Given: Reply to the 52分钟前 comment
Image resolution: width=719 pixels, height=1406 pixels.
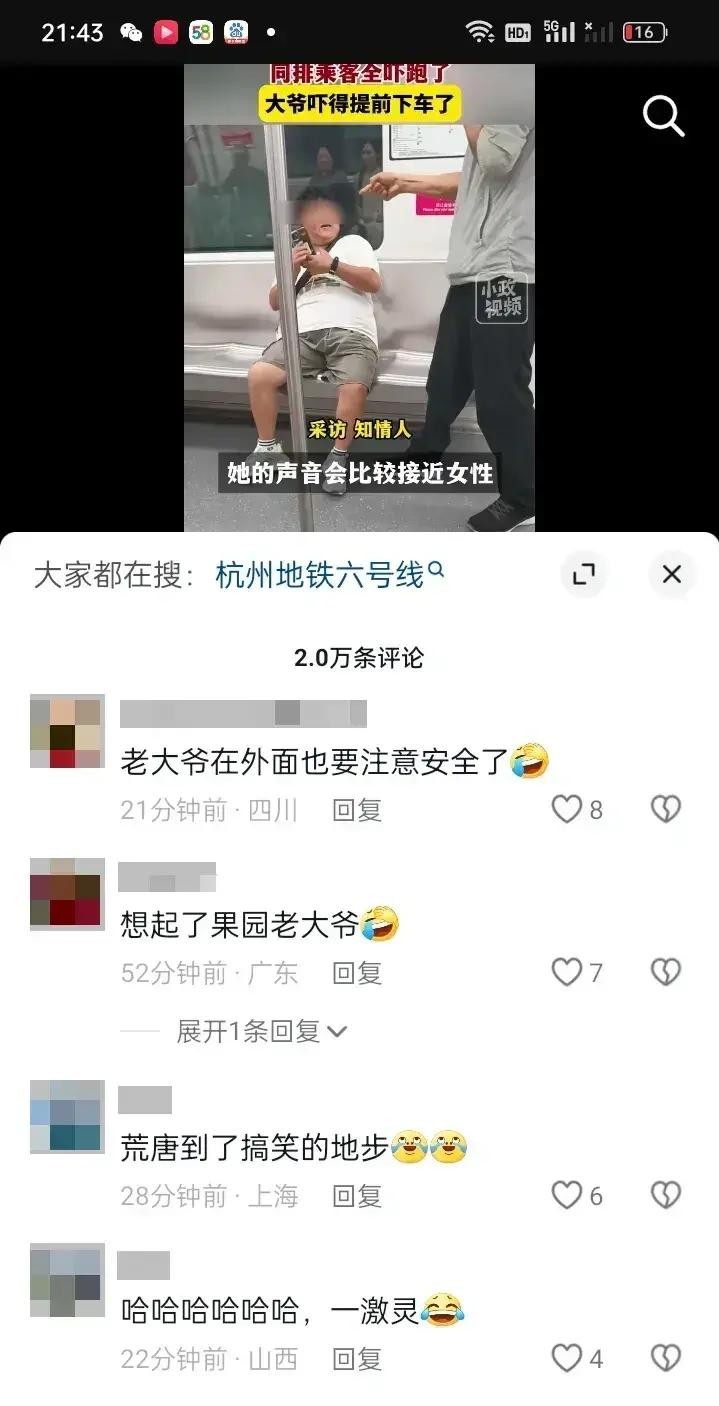Looking at the screenshot, I should tap(357, 973).
